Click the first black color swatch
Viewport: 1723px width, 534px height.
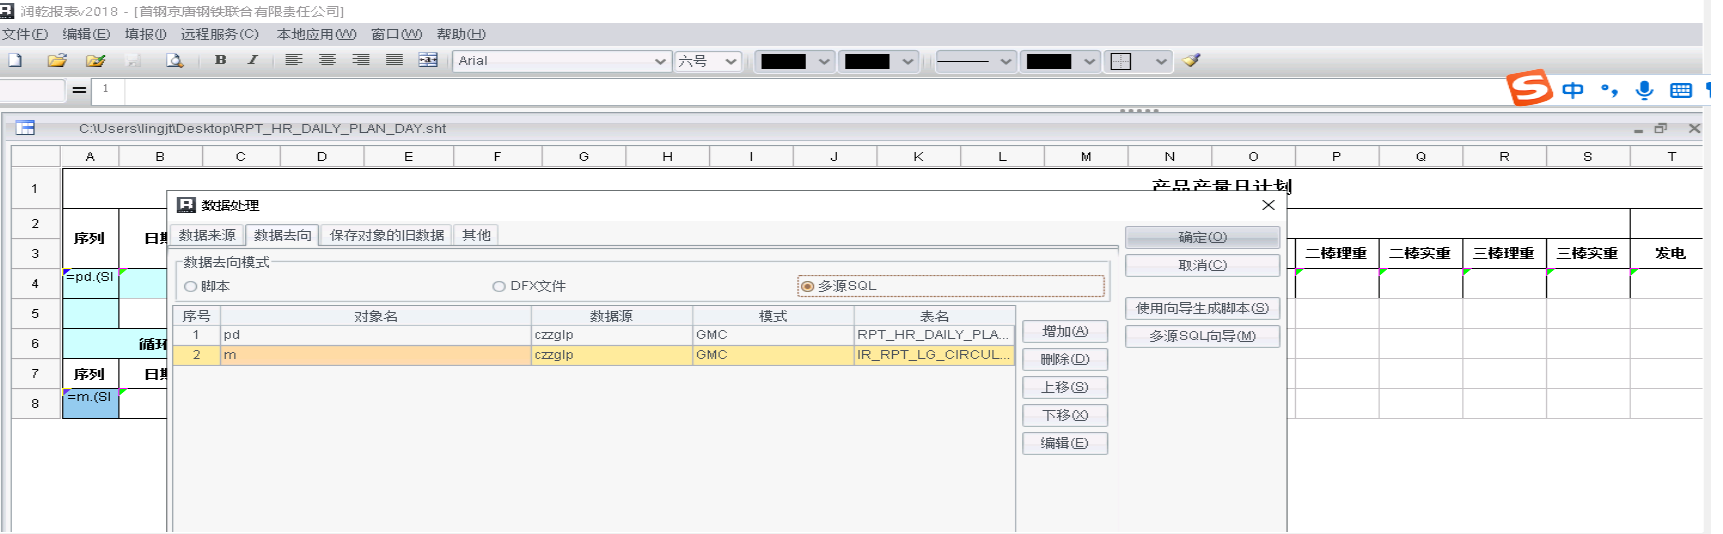tap(783, 61)
